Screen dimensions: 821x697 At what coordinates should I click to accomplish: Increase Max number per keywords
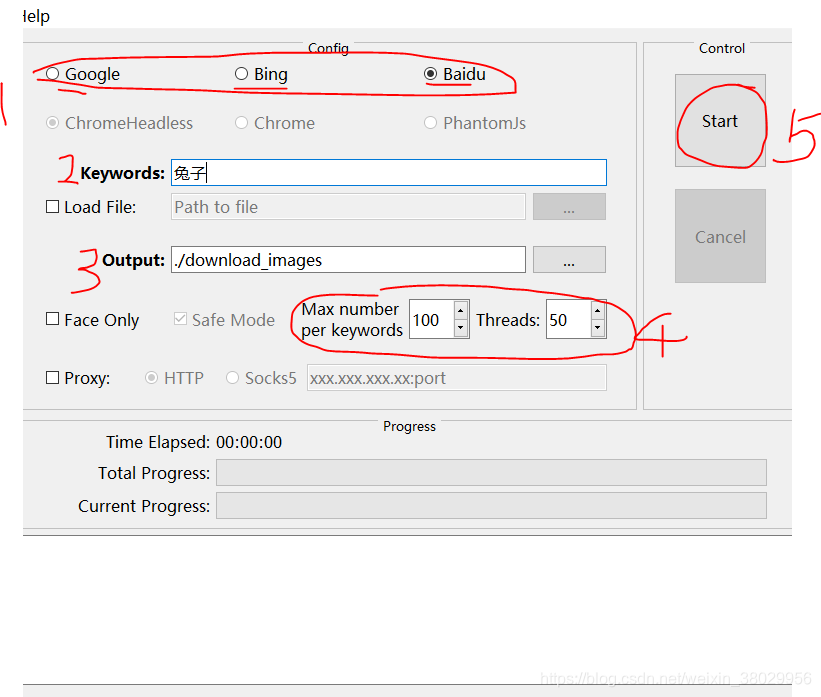pos(461,311)
